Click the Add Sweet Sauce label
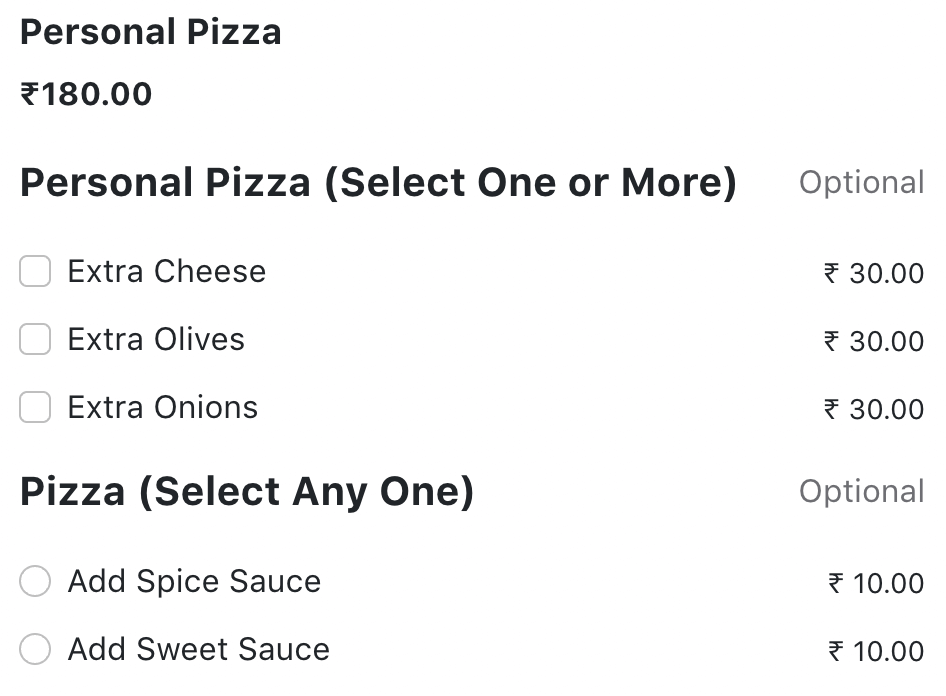946x696 pixels. 198,649
